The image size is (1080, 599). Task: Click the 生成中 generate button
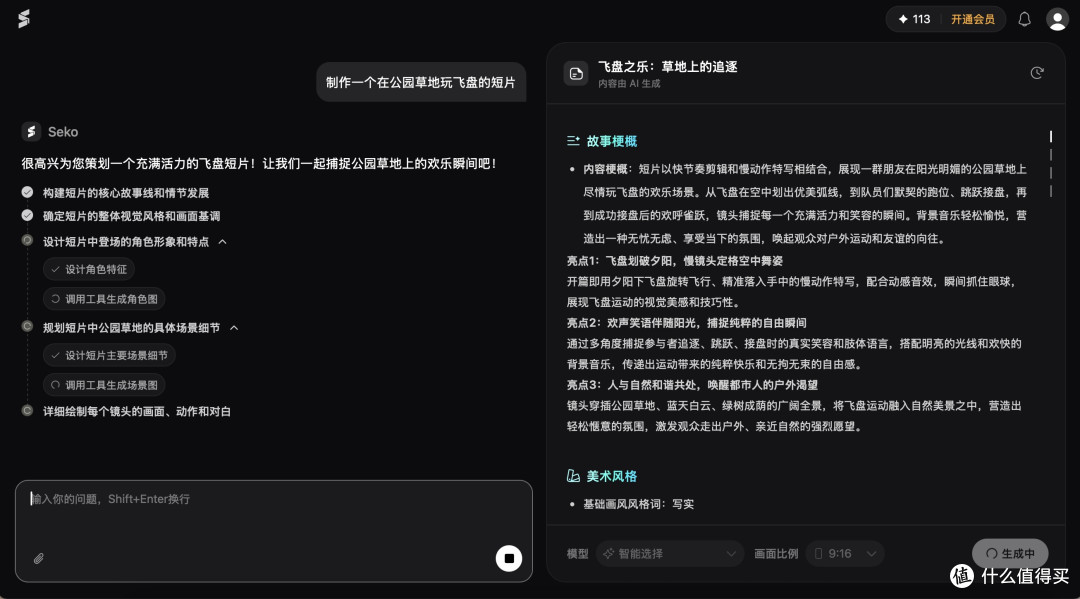pyautogui.click(x=1010, y=554)
